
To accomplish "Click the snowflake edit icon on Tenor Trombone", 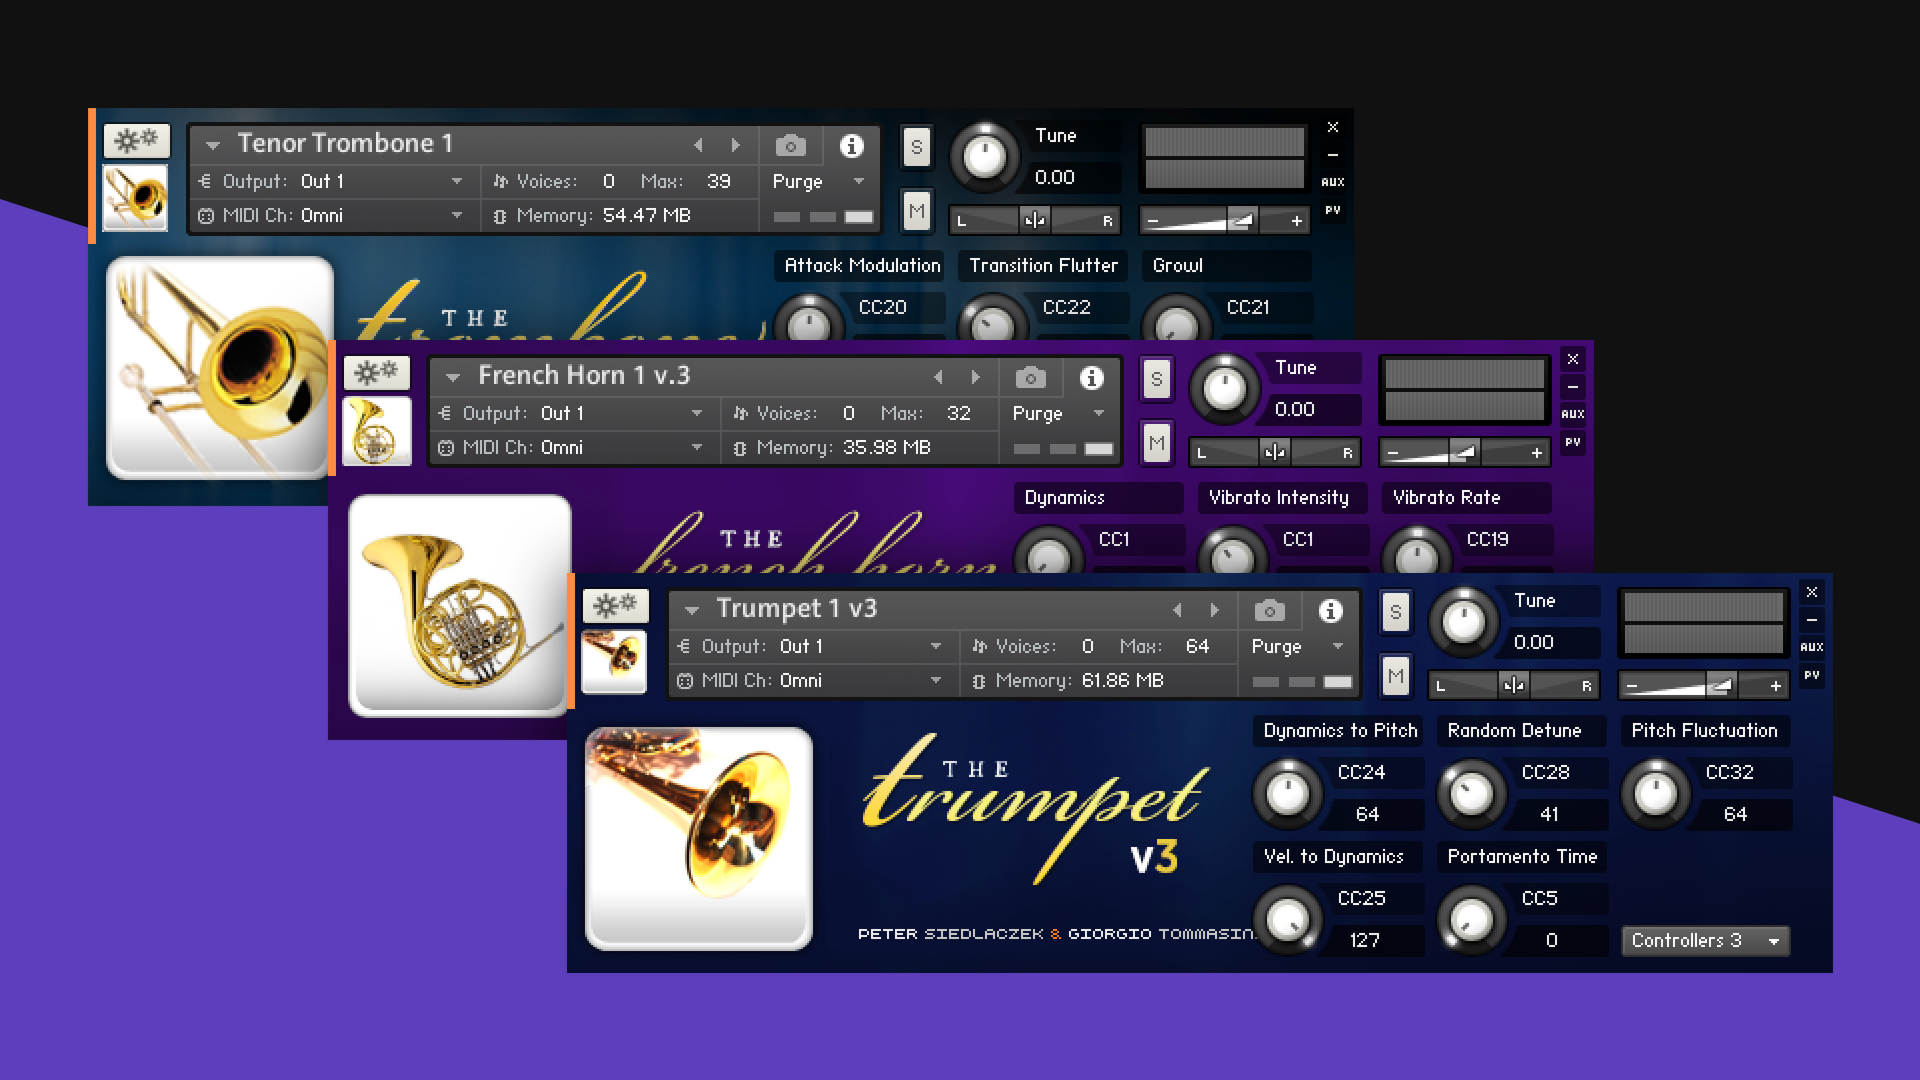I will [137, 140].
